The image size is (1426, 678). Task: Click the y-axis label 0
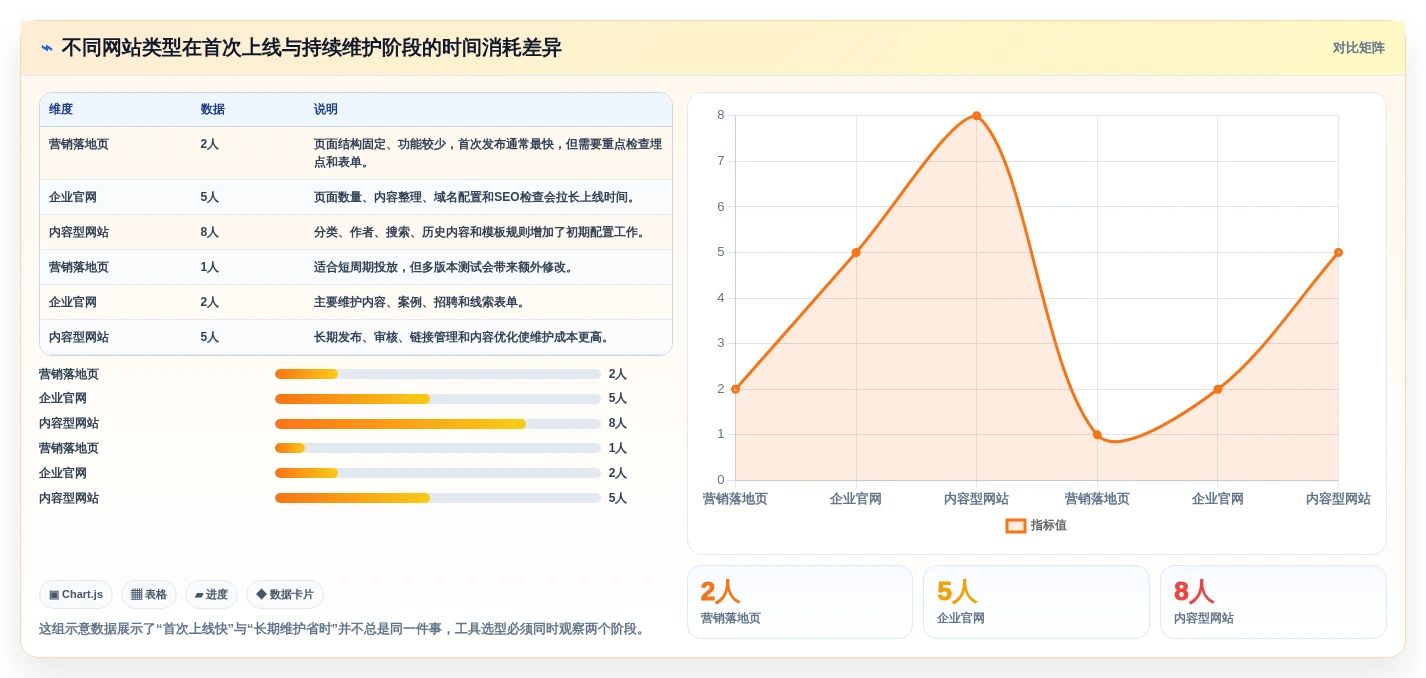(x=720, y=480)
